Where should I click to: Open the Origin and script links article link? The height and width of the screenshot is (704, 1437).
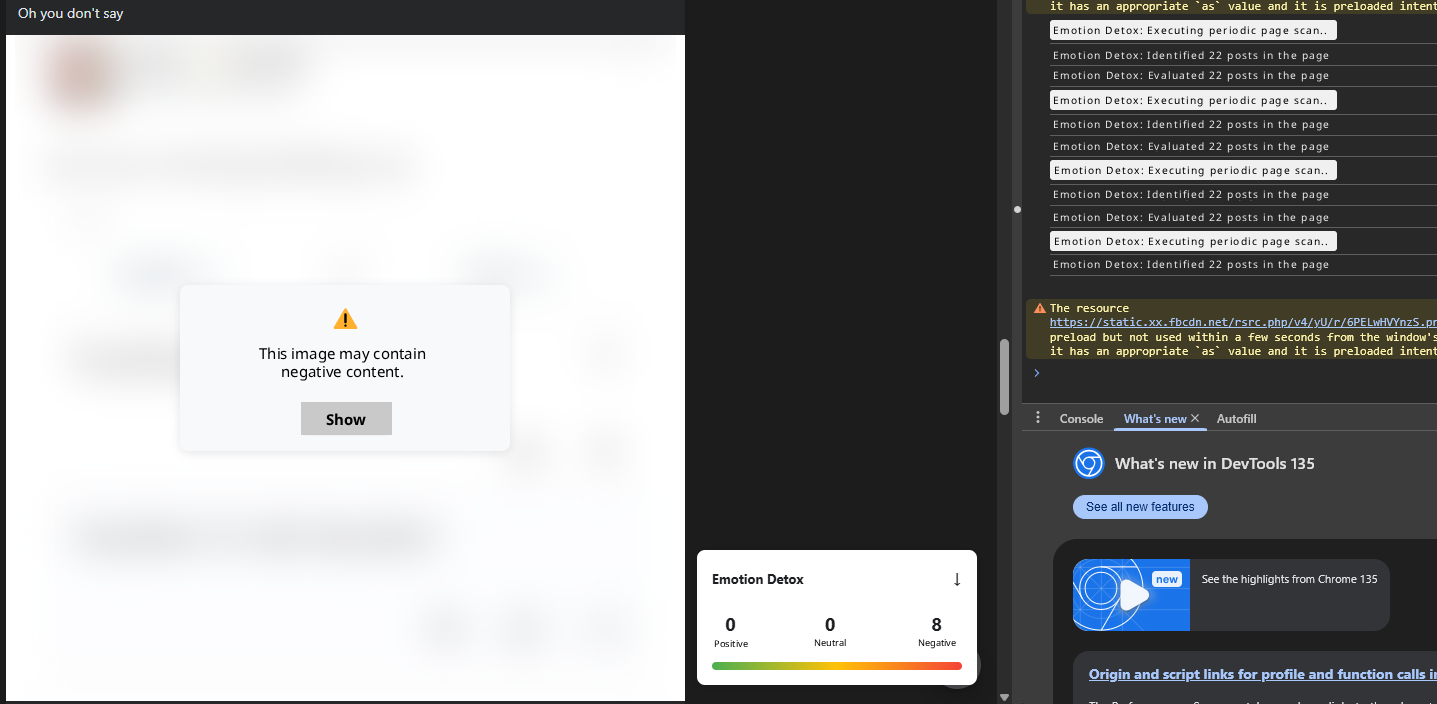pyautogui.click(x=1262, y=674)
